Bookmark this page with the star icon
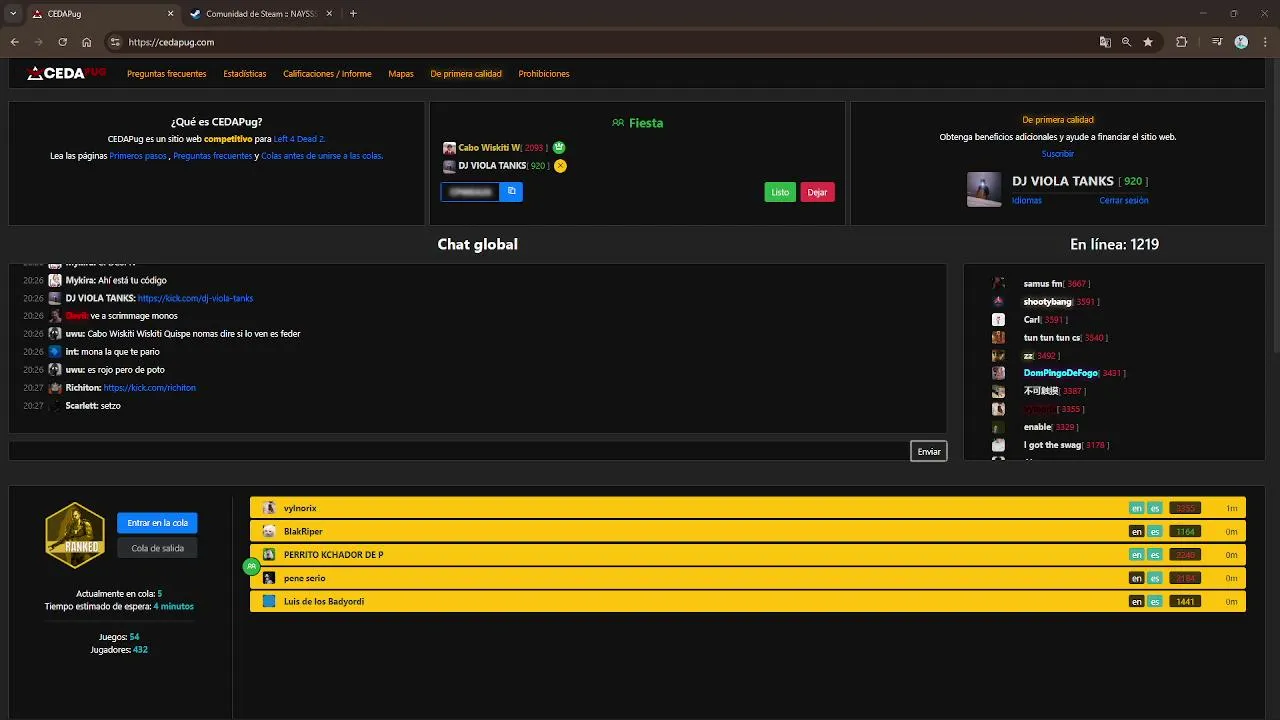Screen dimensions: 1280x720 point(1148,42)
